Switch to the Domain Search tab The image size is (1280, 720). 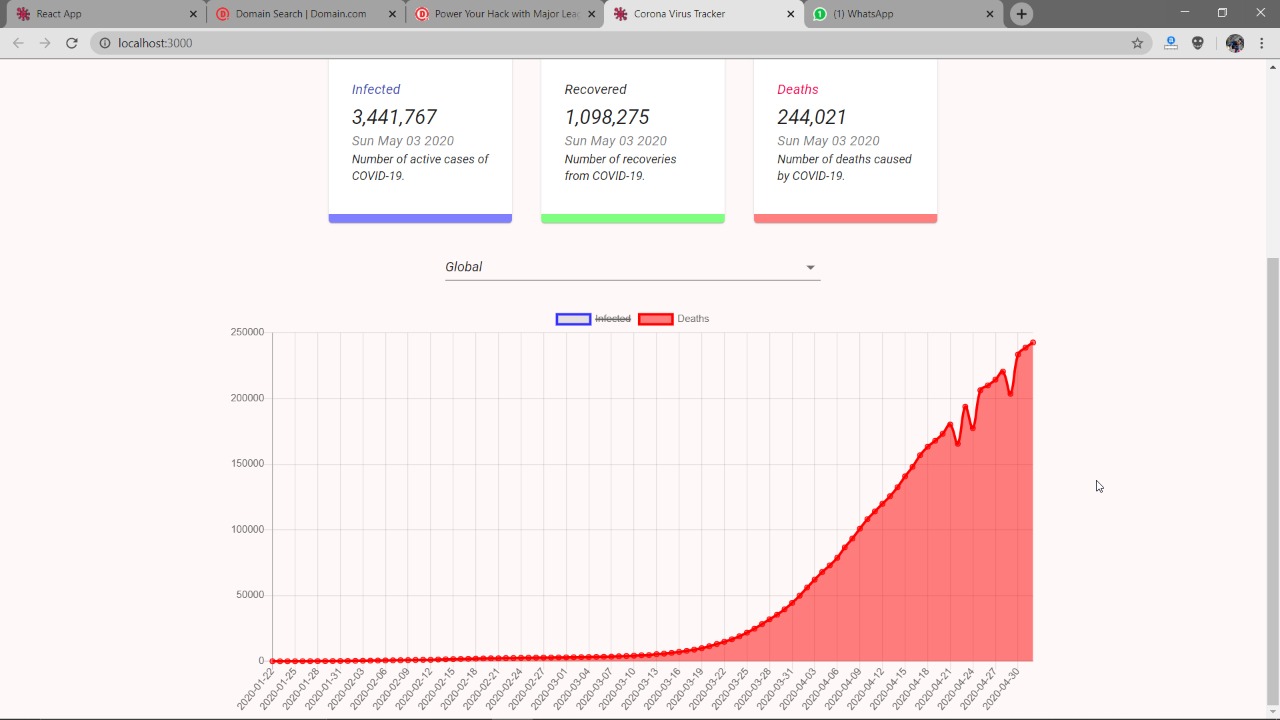305,14
